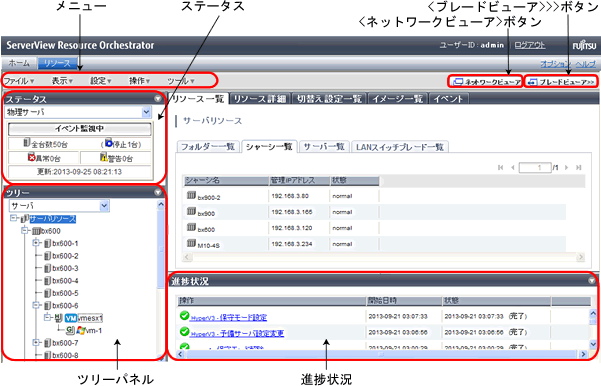Image resolution: width=601 pixels, height=386 pixels.
Task: Open the ツール menu
Action: tap(181, 81)
